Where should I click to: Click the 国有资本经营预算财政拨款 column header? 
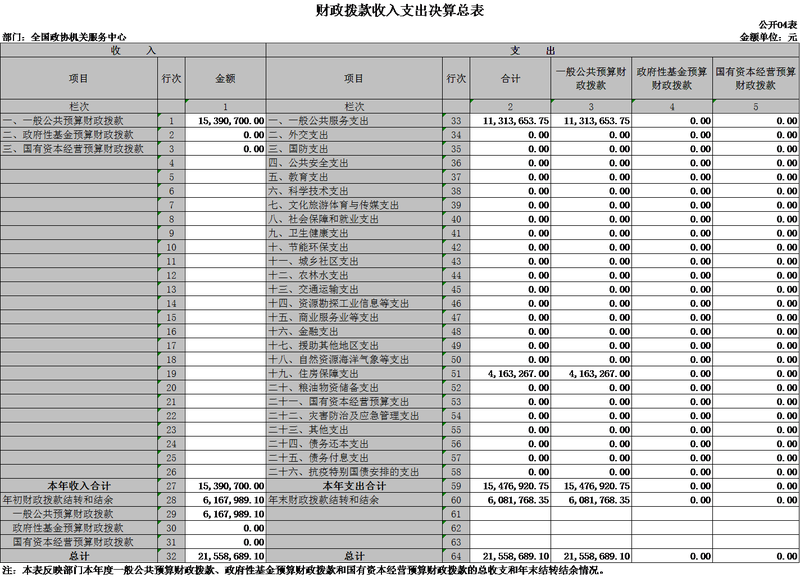pyautogui.click(x=755, y=78)
